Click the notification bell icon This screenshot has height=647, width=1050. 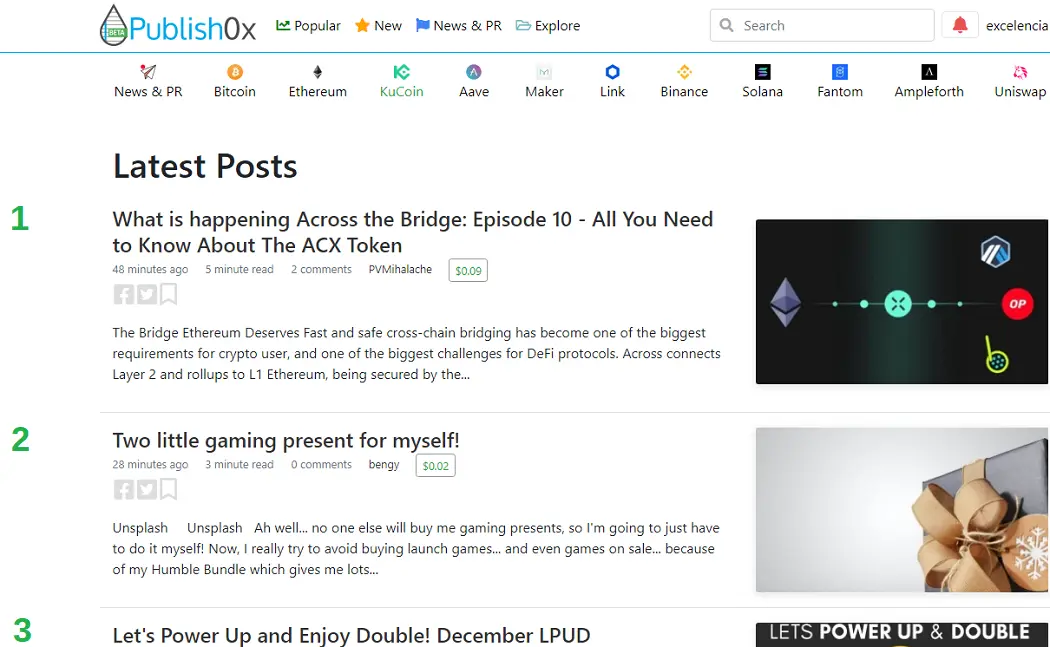(x=960, y=25)
